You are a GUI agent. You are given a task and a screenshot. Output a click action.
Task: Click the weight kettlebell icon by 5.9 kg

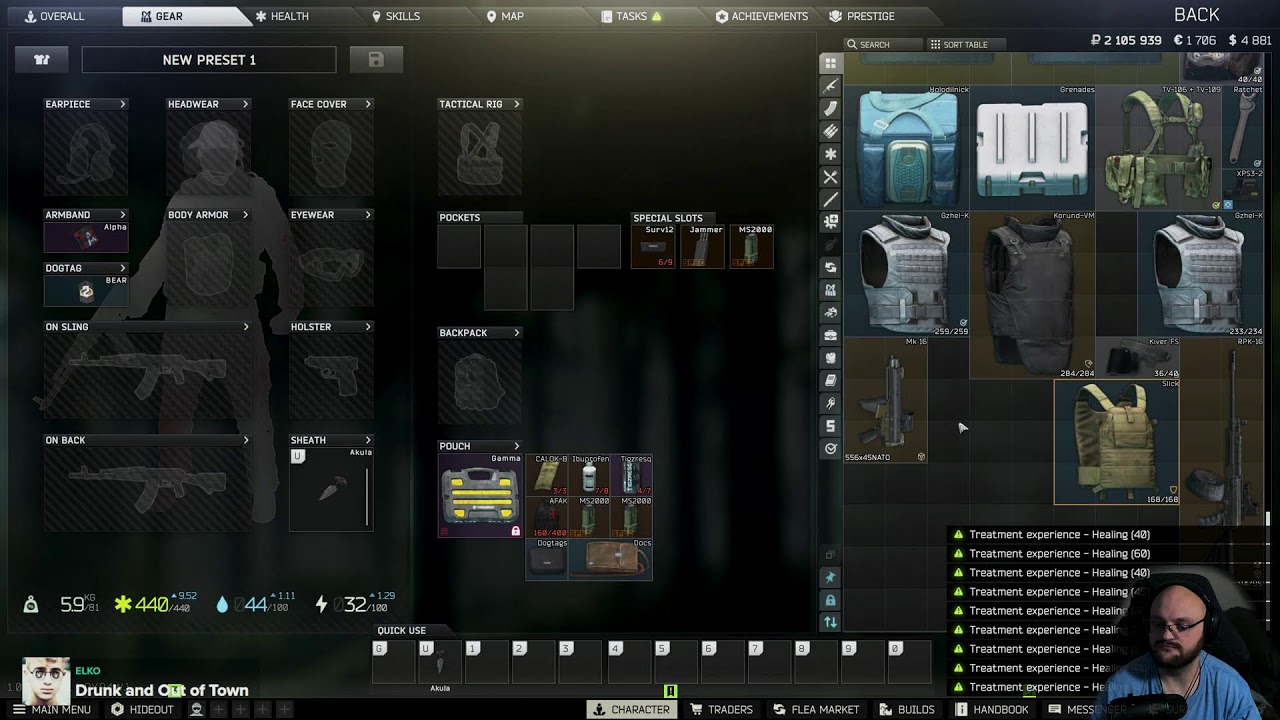pos(31,604)
